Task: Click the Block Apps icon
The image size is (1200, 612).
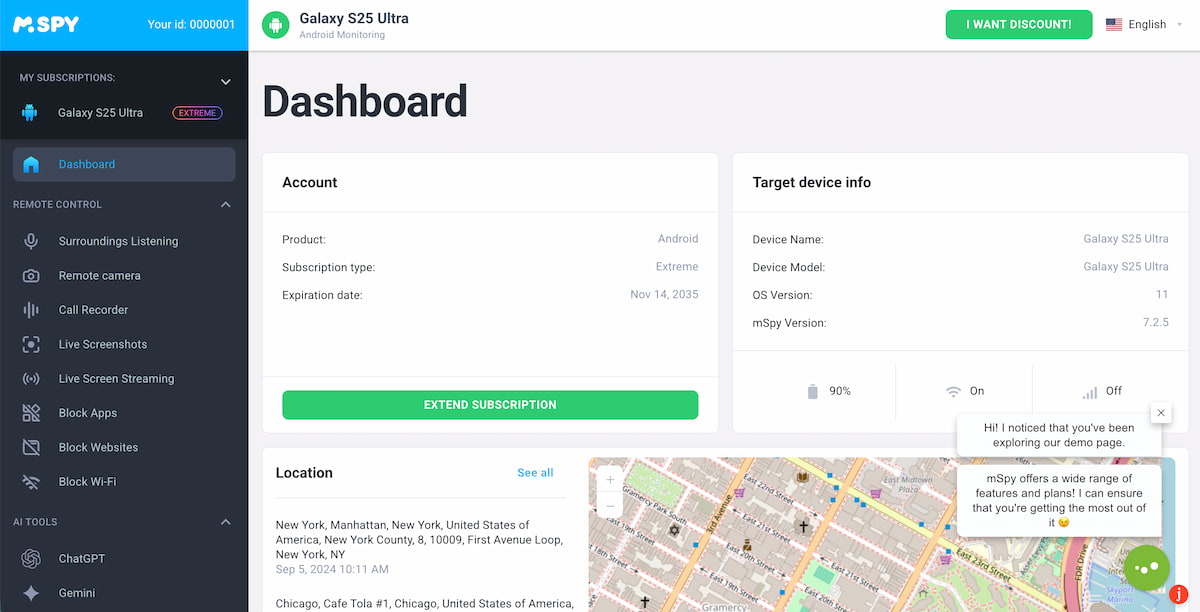Action: point(31,413)
